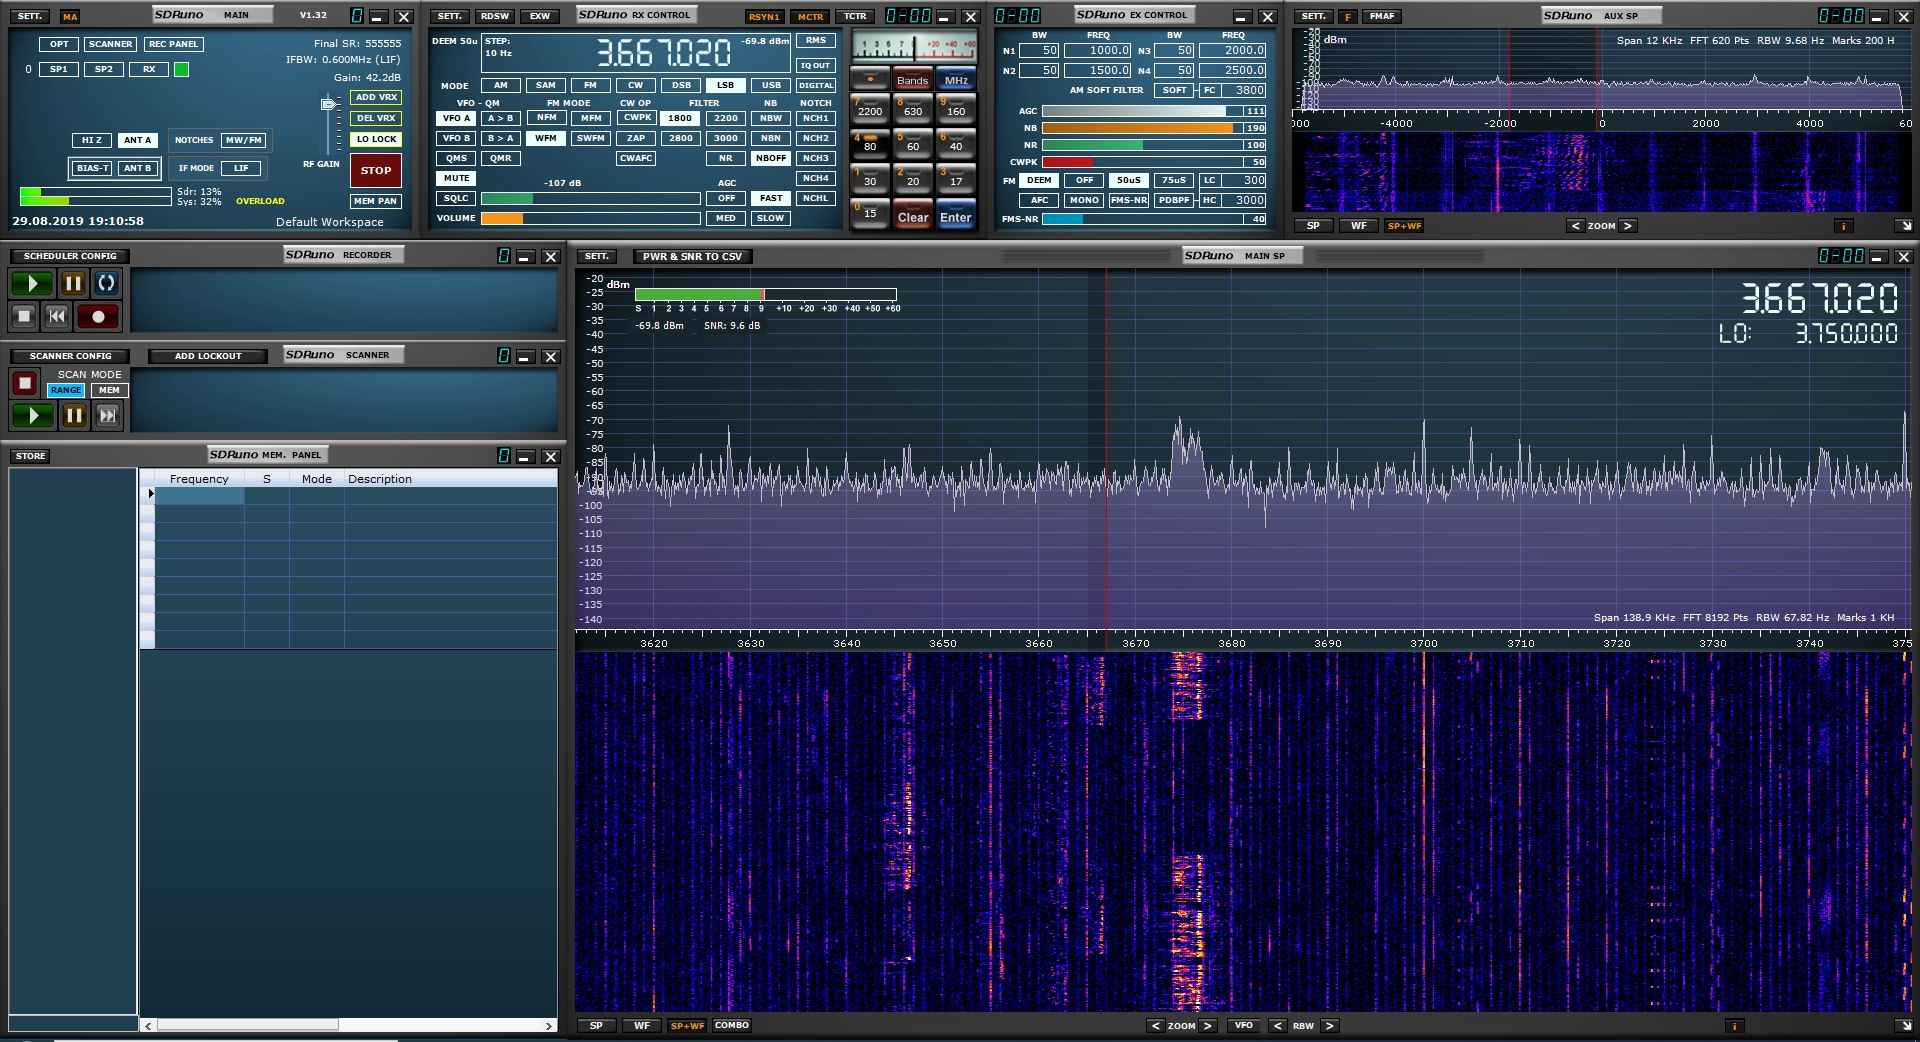Decrease RBW in main spectrum
Viewport: 1920px width, 1042px height.
1278,1026
